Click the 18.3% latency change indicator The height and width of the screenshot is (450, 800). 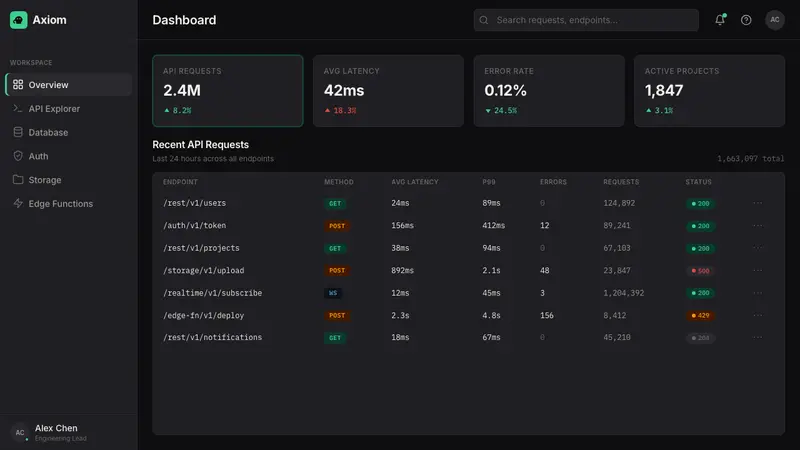[x=340, y=110]
